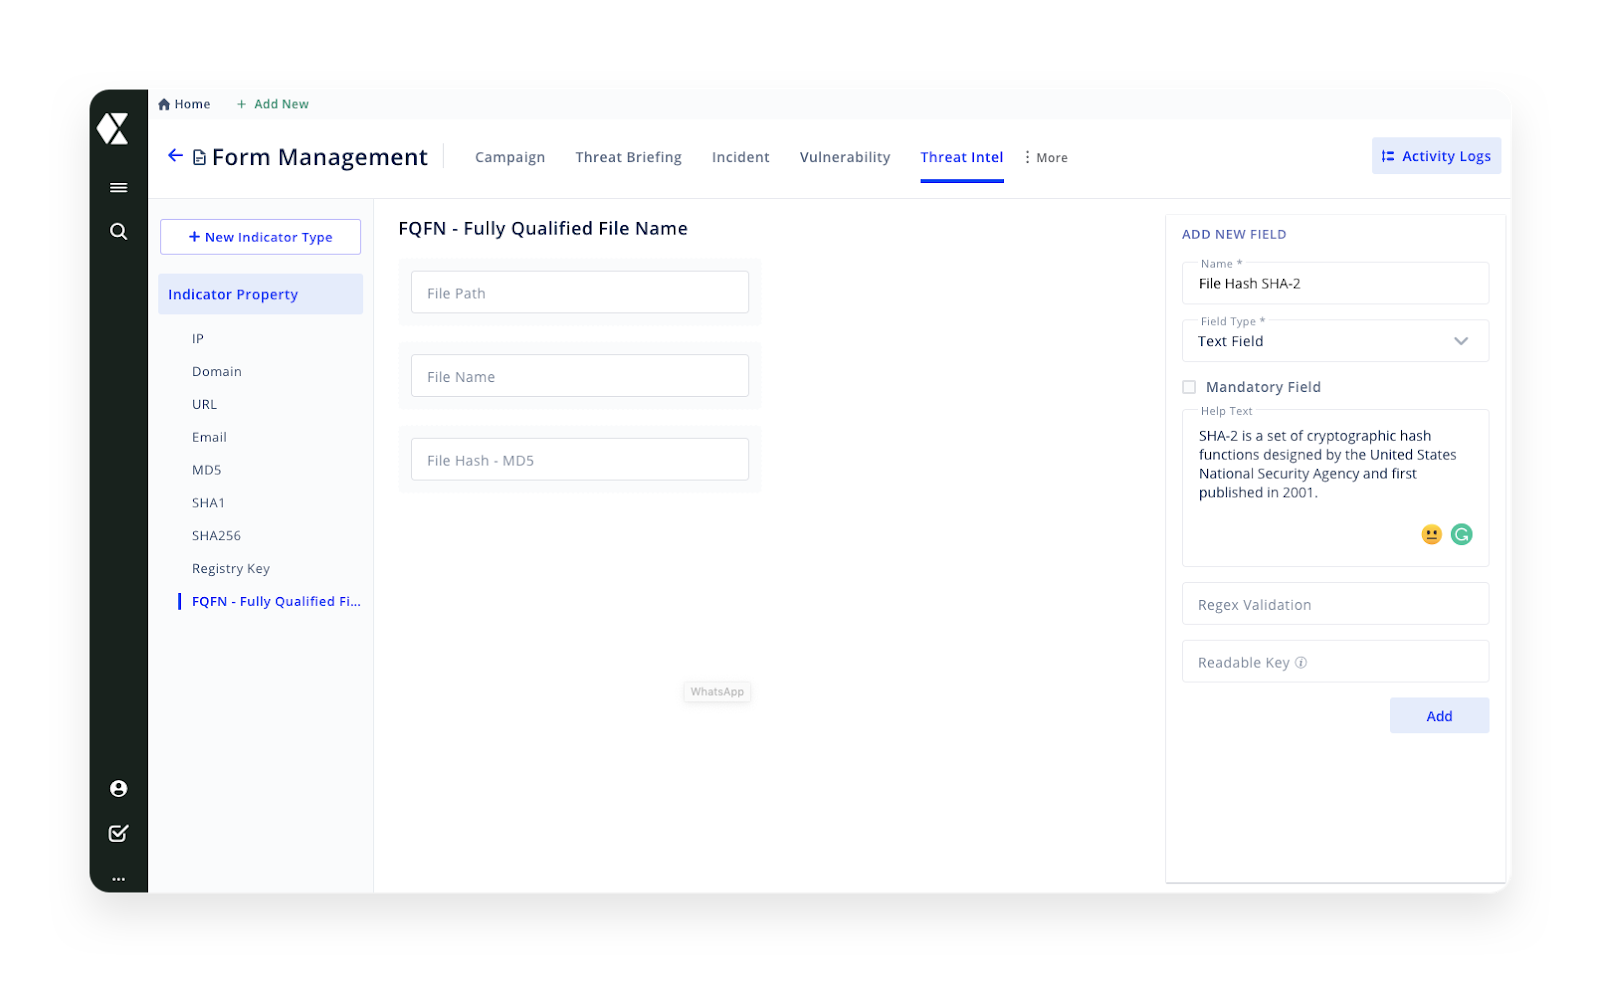This screenshot has height=982, width=1600.
Task: Click the Name input containing File Hash SHA-2
Action: click(1335, 284)
